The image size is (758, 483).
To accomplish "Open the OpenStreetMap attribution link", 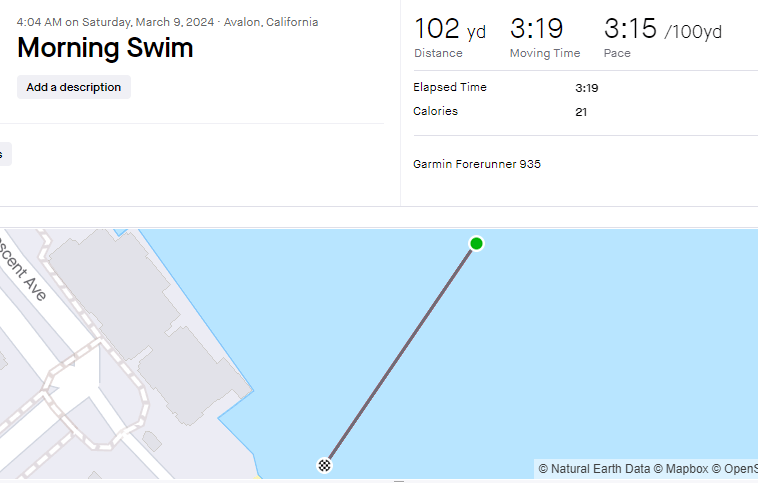I will (x=738, y=468).
